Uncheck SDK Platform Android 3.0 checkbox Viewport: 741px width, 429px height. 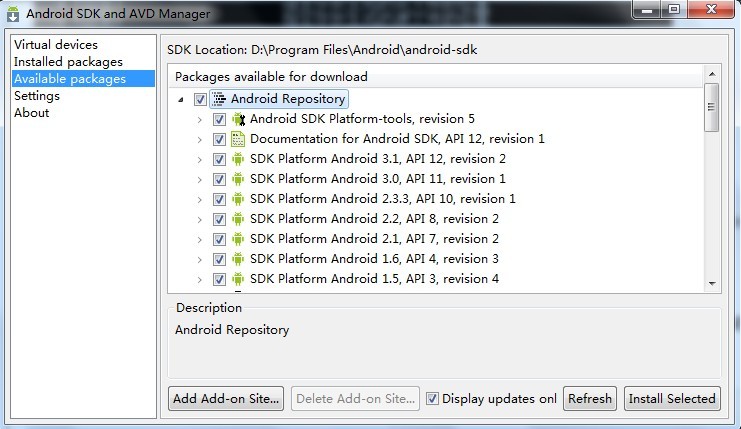(219, 179)
